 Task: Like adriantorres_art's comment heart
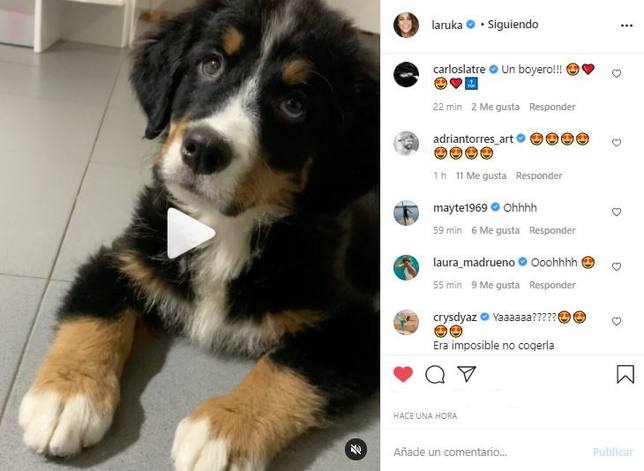616,142
